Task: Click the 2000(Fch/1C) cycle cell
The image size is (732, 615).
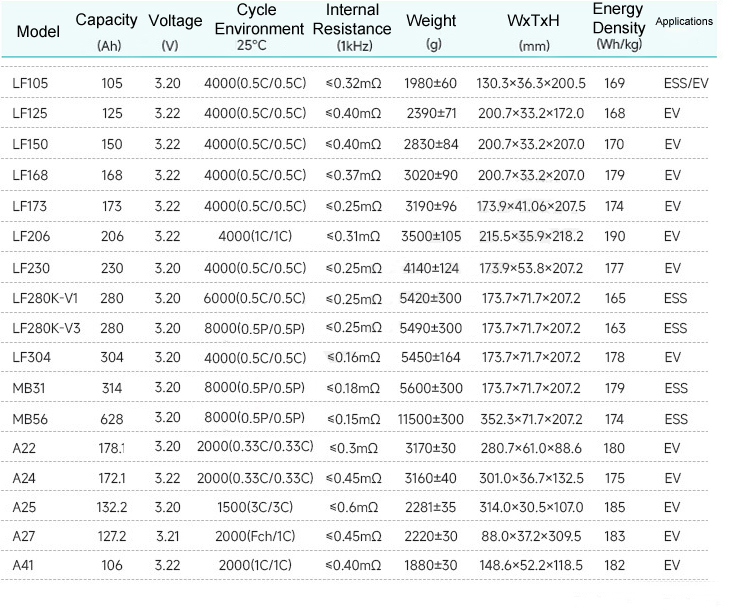Action: (255, 537)
